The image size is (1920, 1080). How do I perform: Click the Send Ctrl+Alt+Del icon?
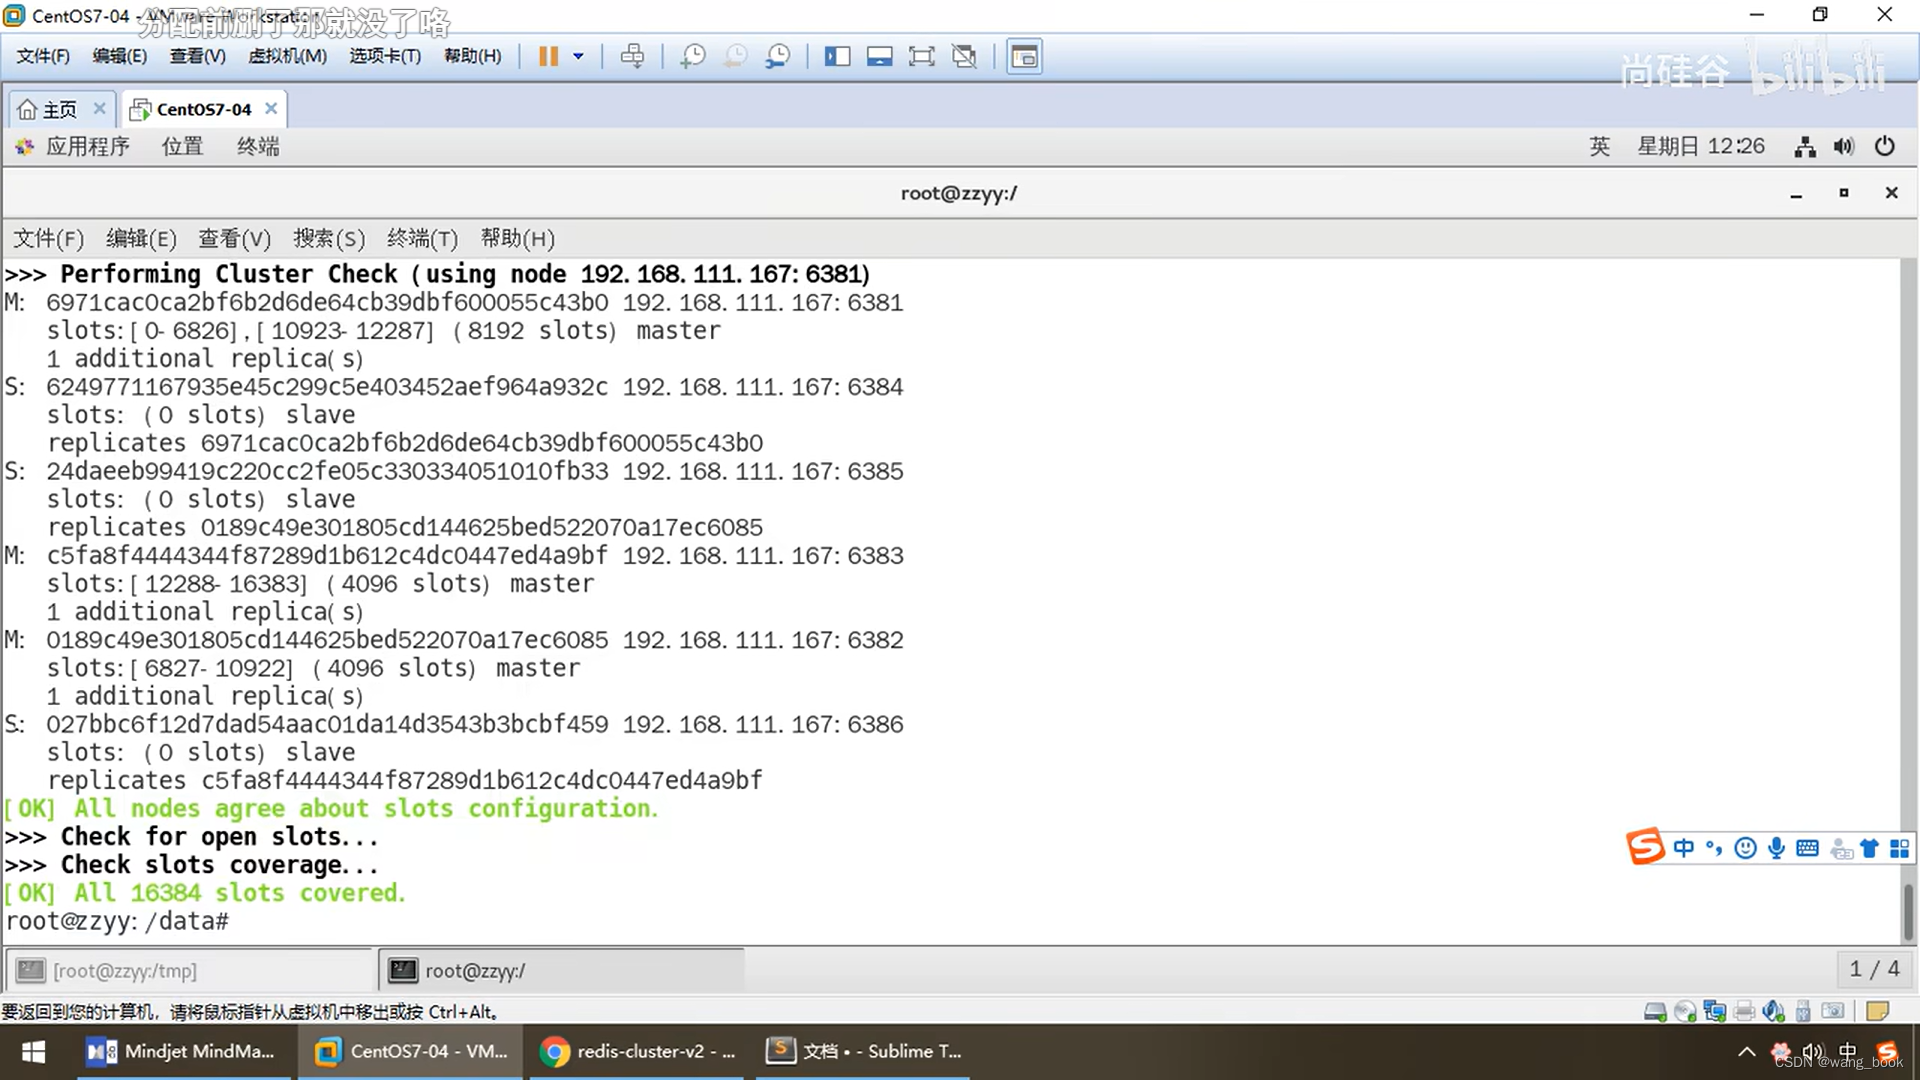[632, 56]
